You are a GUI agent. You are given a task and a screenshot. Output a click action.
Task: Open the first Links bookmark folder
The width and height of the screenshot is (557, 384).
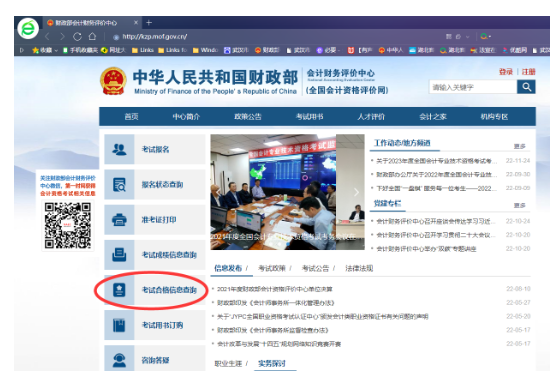point(142,50)
